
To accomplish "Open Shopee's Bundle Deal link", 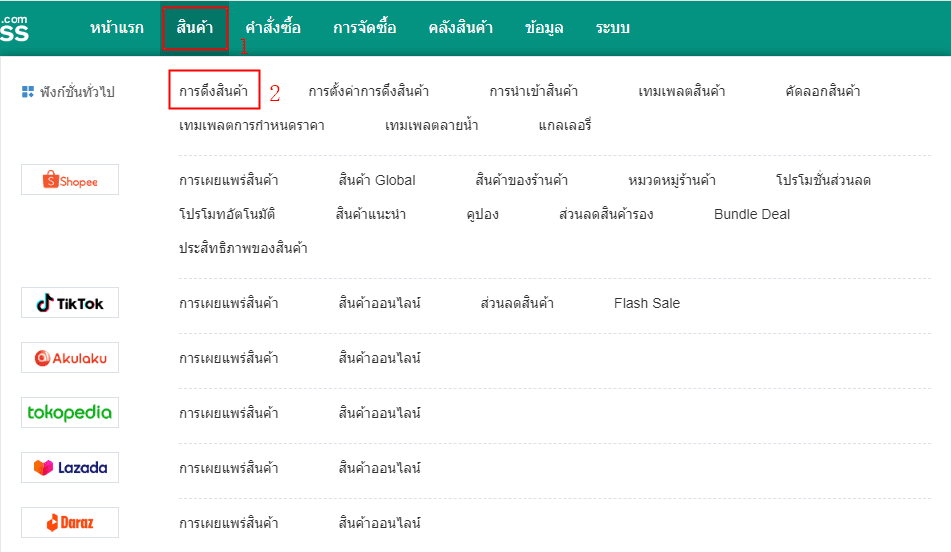I will pos(752,214).
